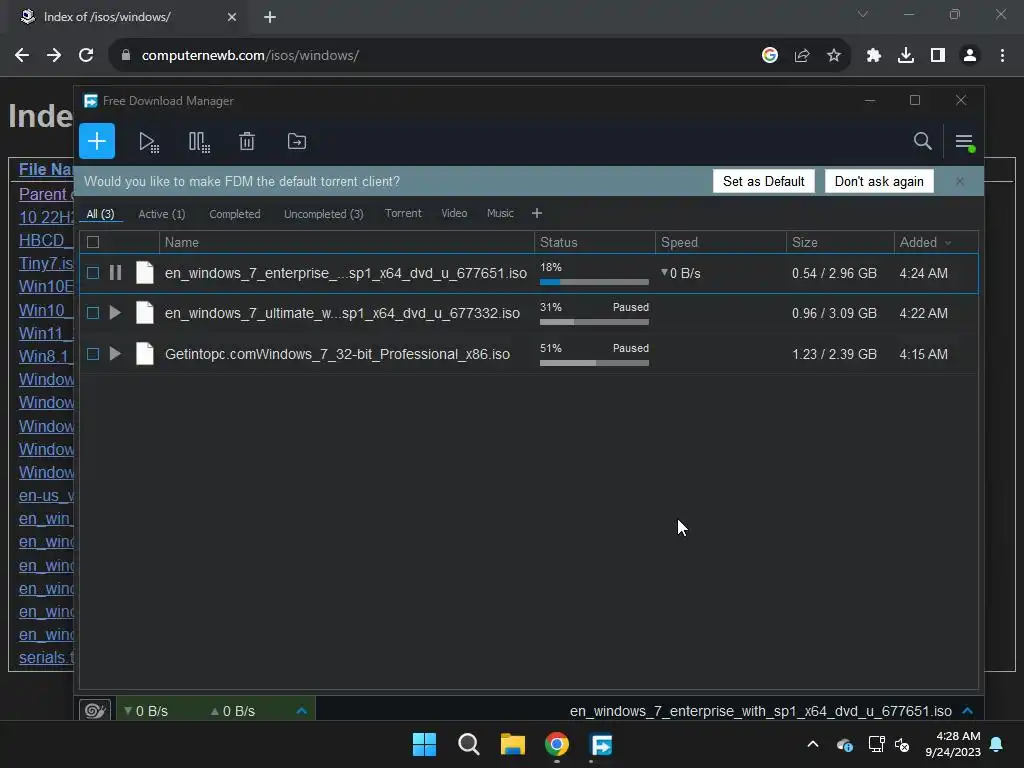This screenshot has height=768, width=1024.
Task: Show hidden icons in system tray
Action: [x=812, y=744]
